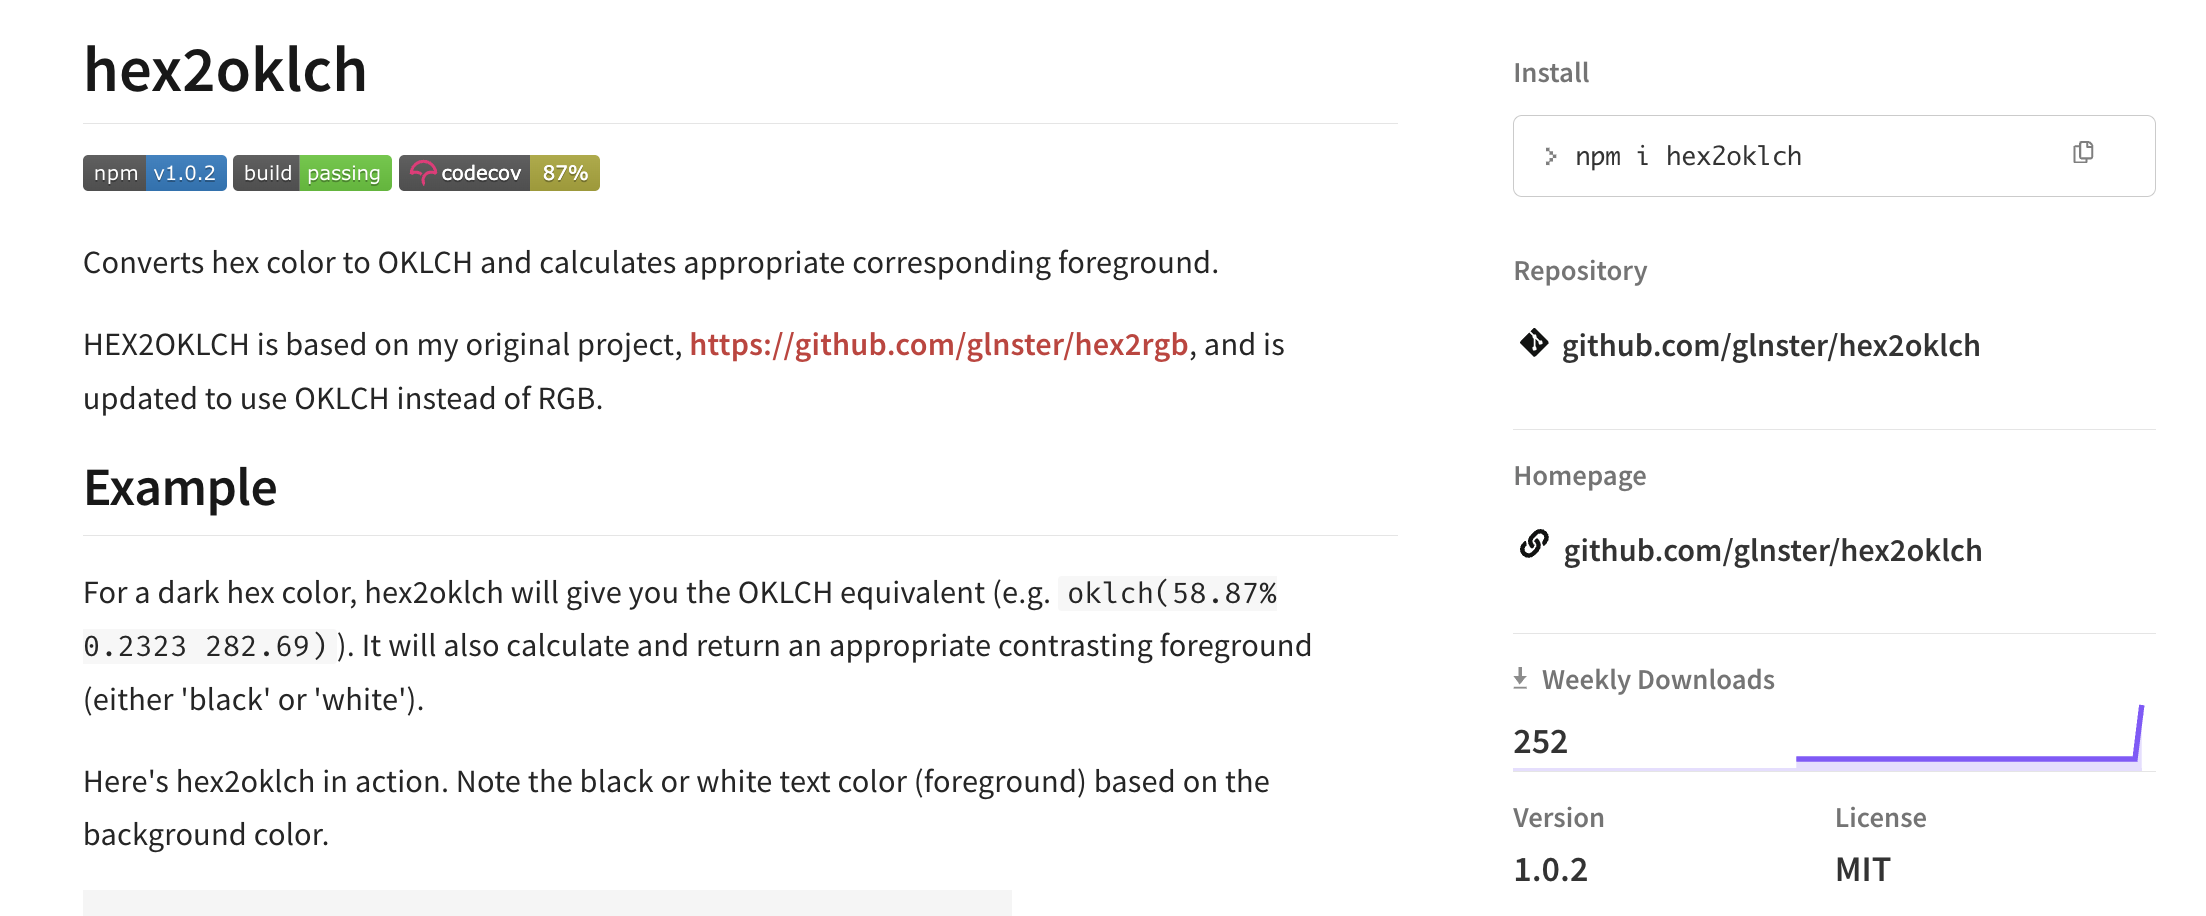This screenshot has width=2206, height=916.
Task: Copy the npm install command
Action: tap(2083, 153)
